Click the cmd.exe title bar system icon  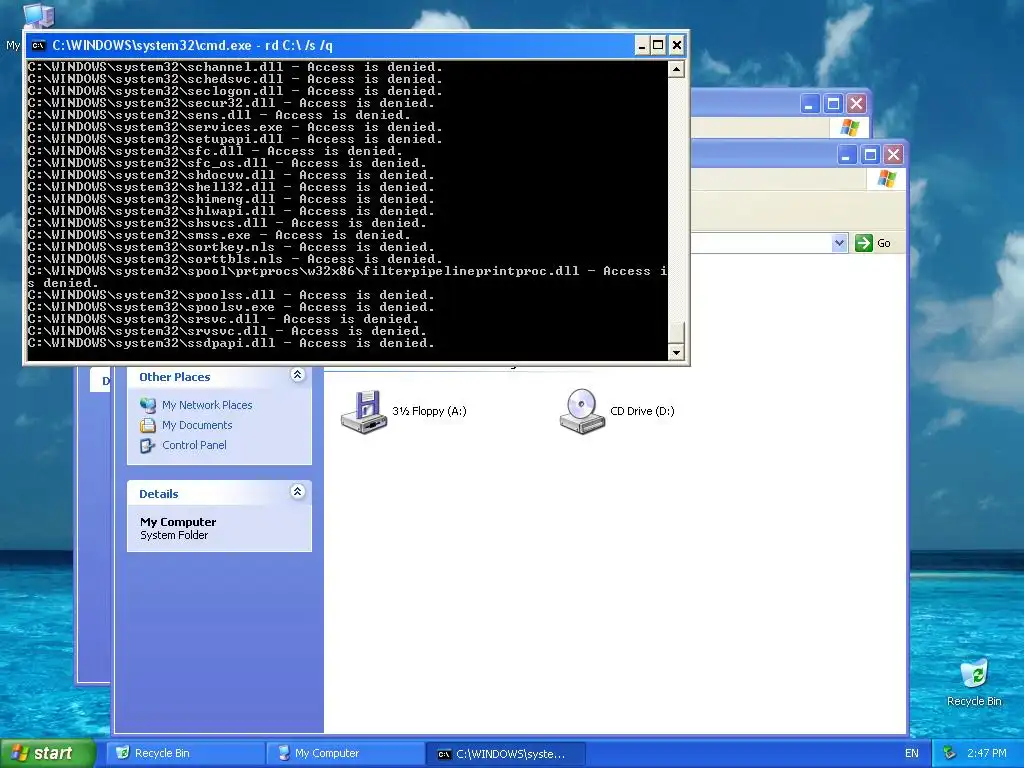(x=39, y=46)
